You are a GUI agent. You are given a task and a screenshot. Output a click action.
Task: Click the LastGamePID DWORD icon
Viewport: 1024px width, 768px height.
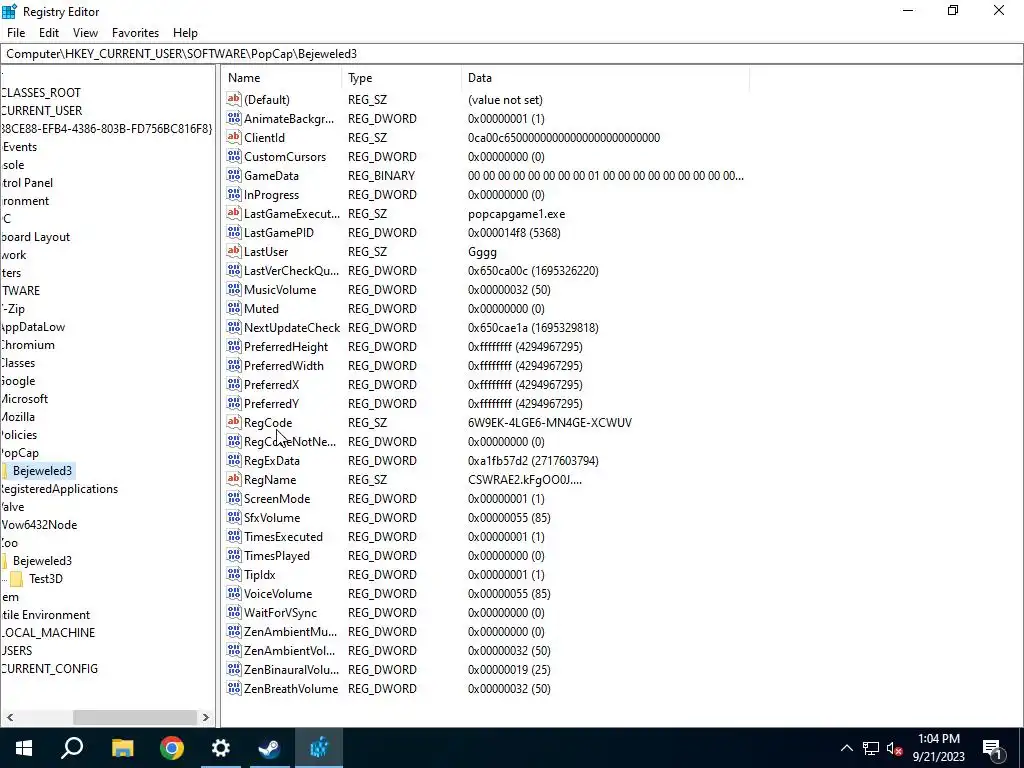pos(234,232)
